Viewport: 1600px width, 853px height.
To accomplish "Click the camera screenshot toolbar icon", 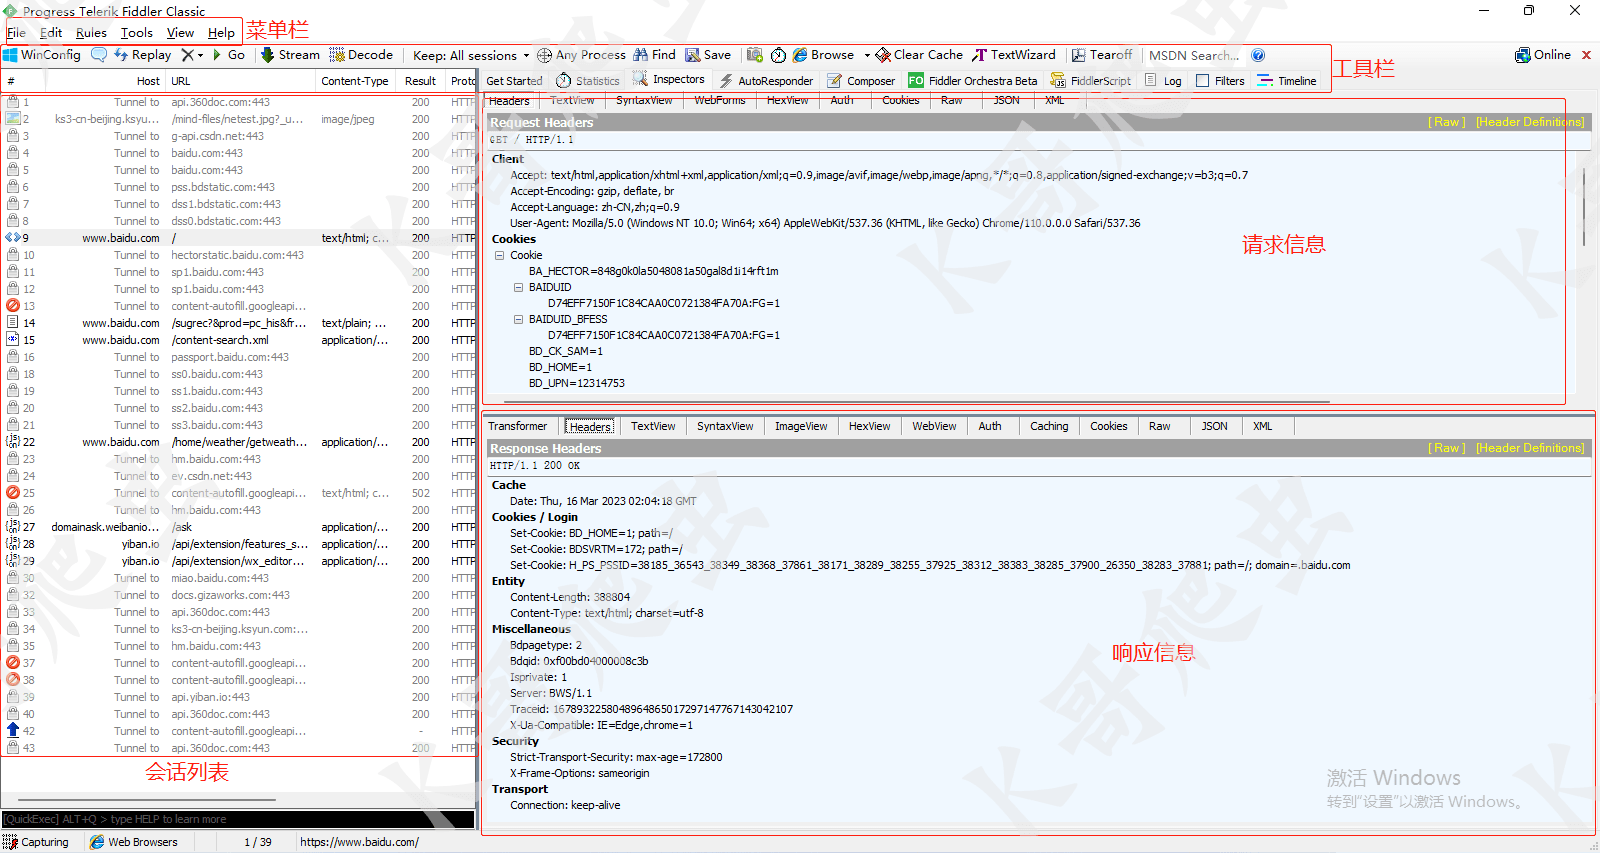I will pyautogui.click(x=755, y=55).
